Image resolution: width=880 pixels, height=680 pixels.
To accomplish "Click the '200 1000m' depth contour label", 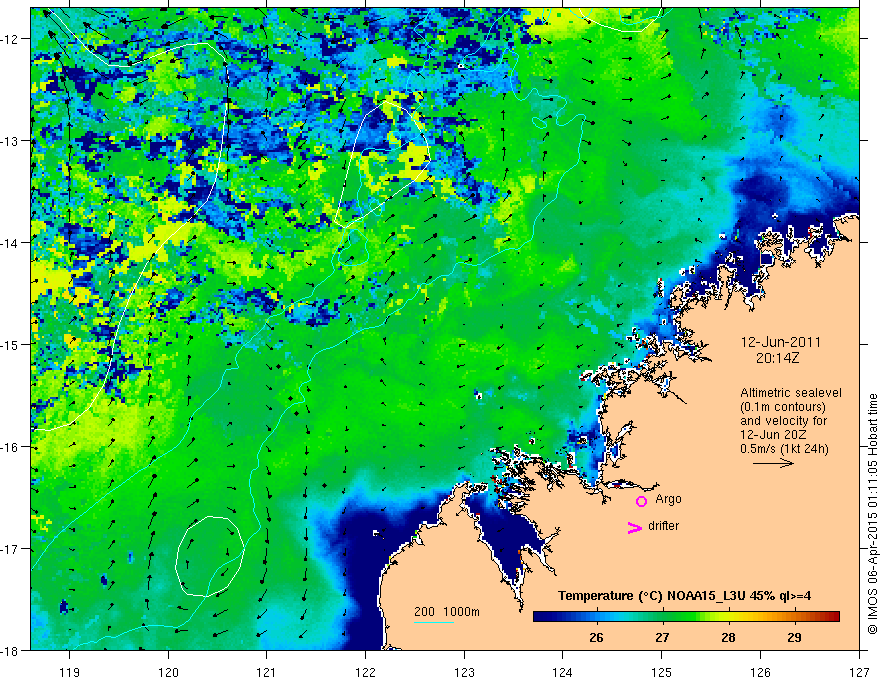I will [447, 612].
